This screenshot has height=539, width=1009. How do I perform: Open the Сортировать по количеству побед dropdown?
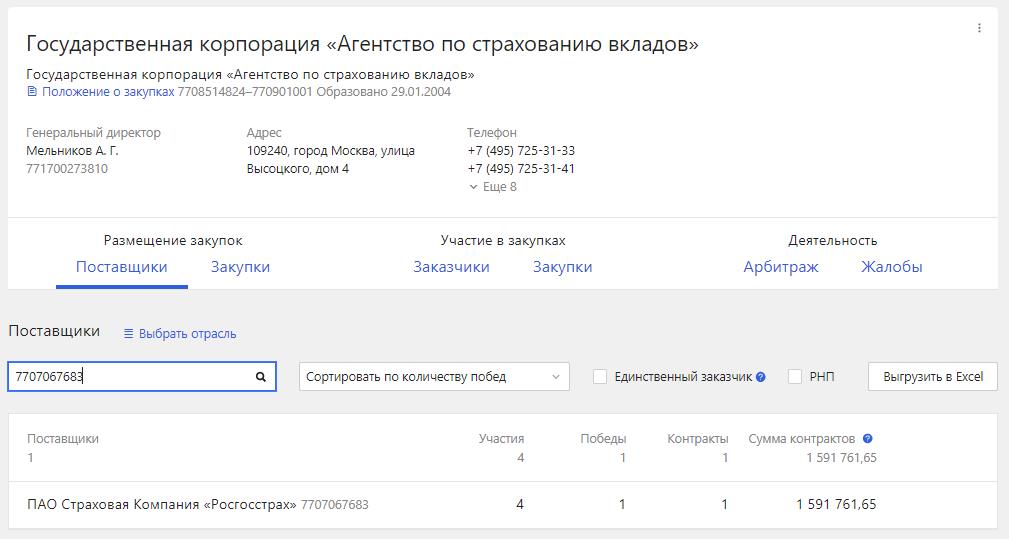(434, 377)
